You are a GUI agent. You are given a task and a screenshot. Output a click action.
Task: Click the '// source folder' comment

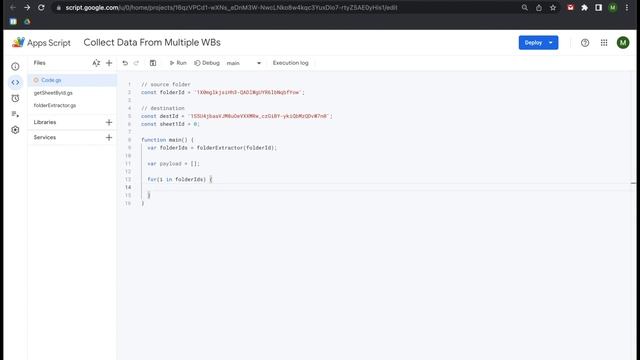coord(166,84)
